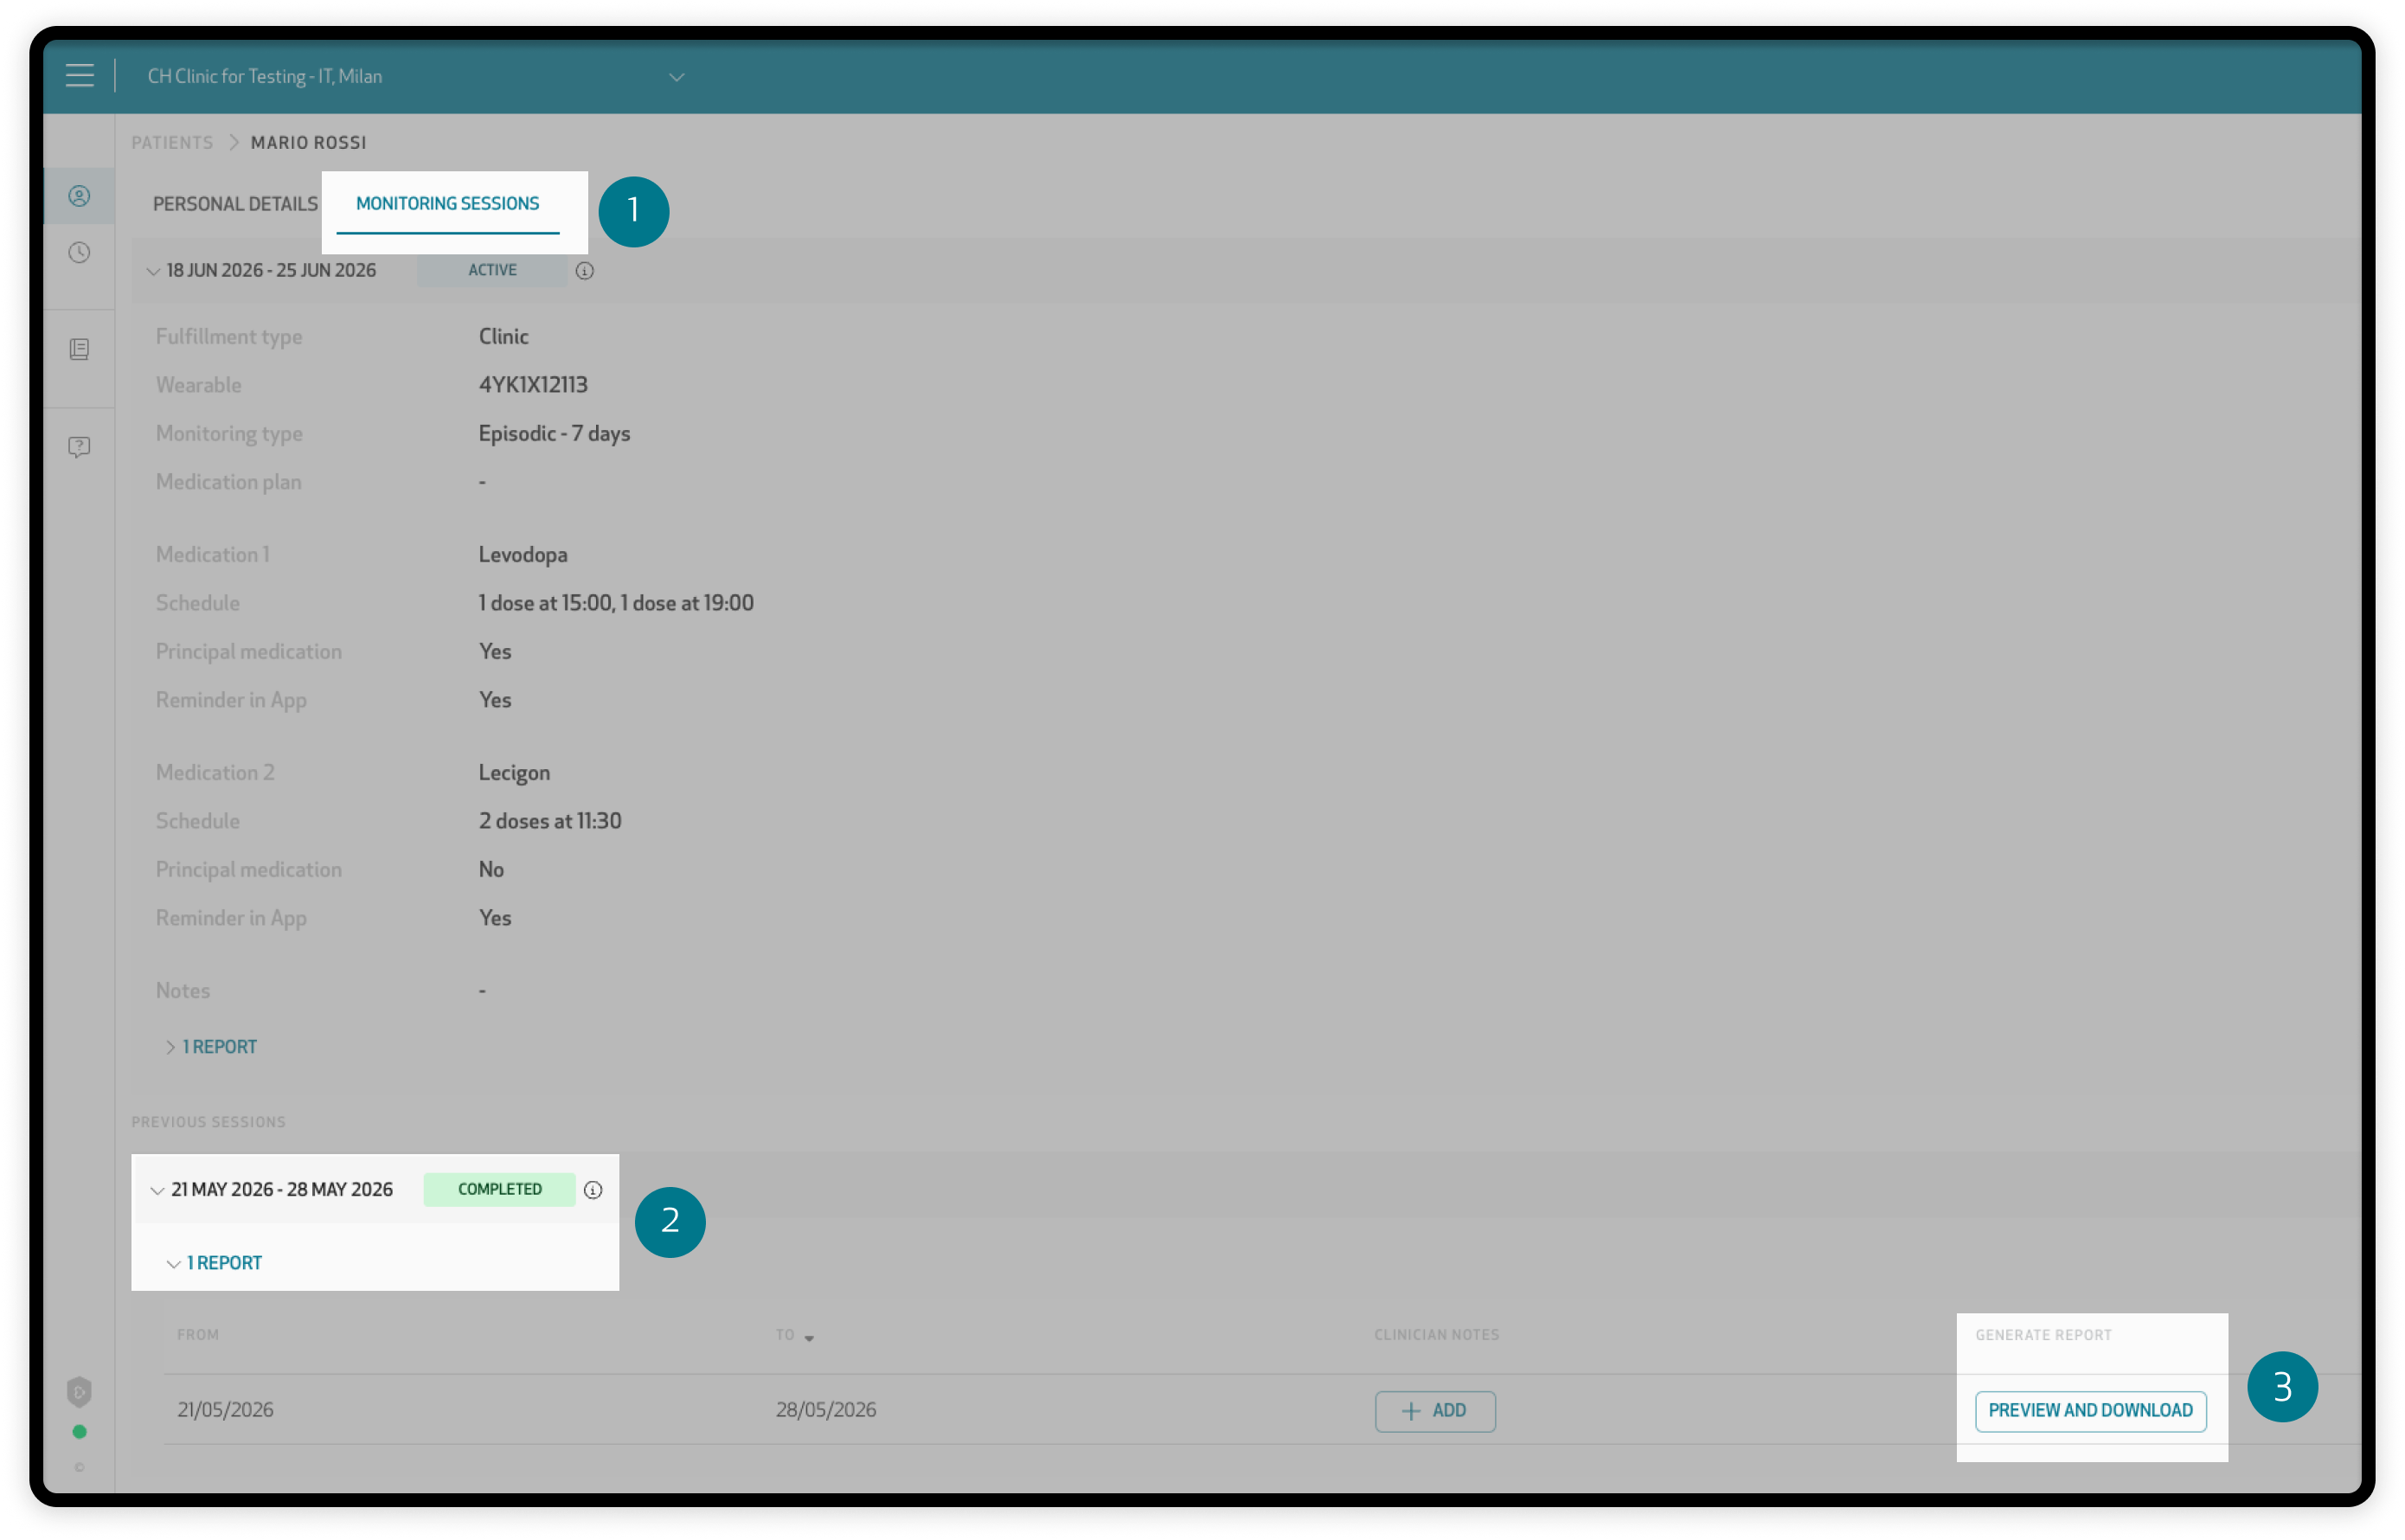The width and height of the screenshot is (2405, 1540).
Task: Click the clock history sidebar icon
Action: pos(79,252)
